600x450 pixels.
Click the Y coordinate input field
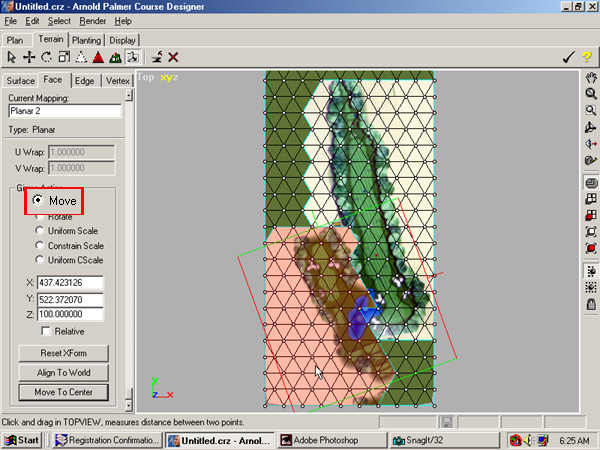click(x=70, y=299)
